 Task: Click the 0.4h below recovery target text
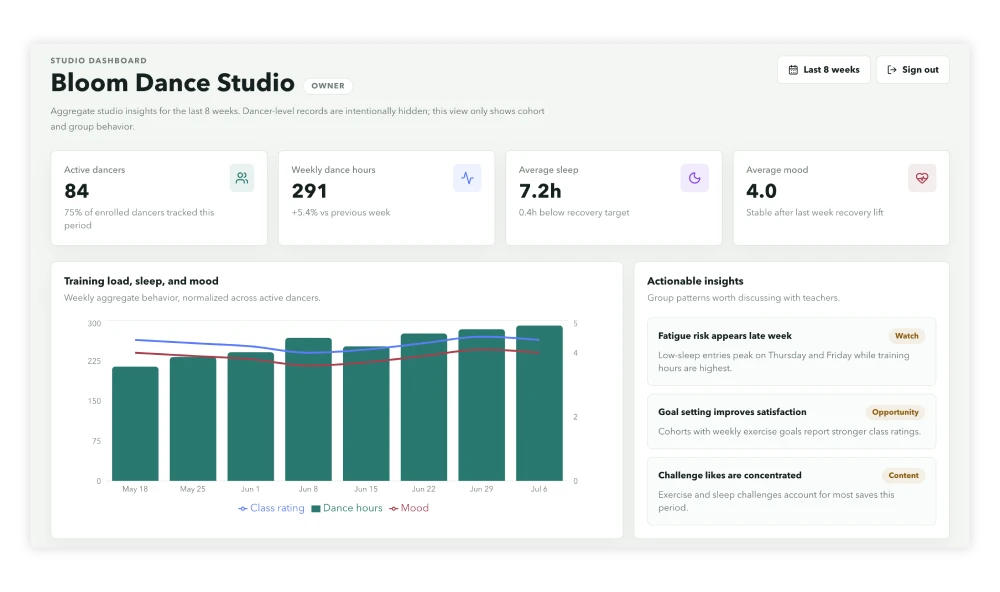[x=574, y=212]
